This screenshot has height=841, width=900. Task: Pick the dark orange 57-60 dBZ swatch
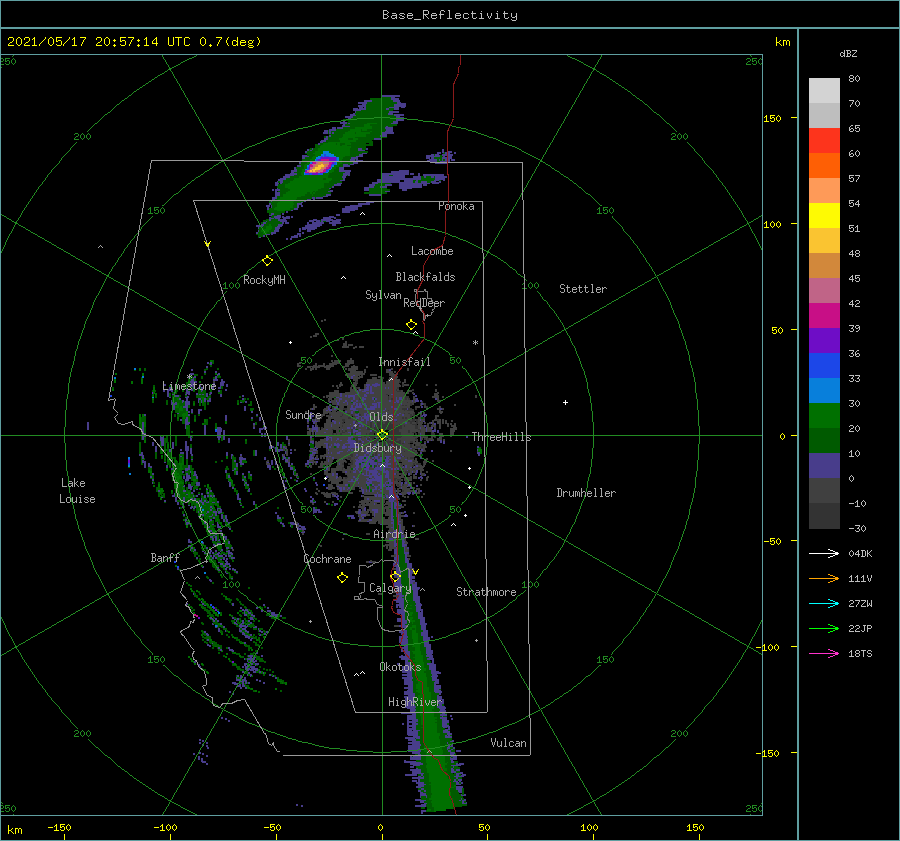(824, 166)
